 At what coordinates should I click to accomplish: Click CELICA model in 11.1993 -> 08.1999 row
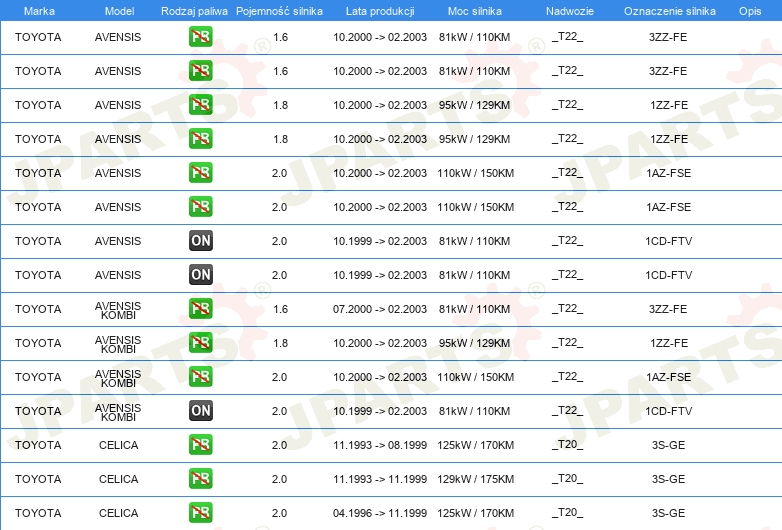(118, 445)
